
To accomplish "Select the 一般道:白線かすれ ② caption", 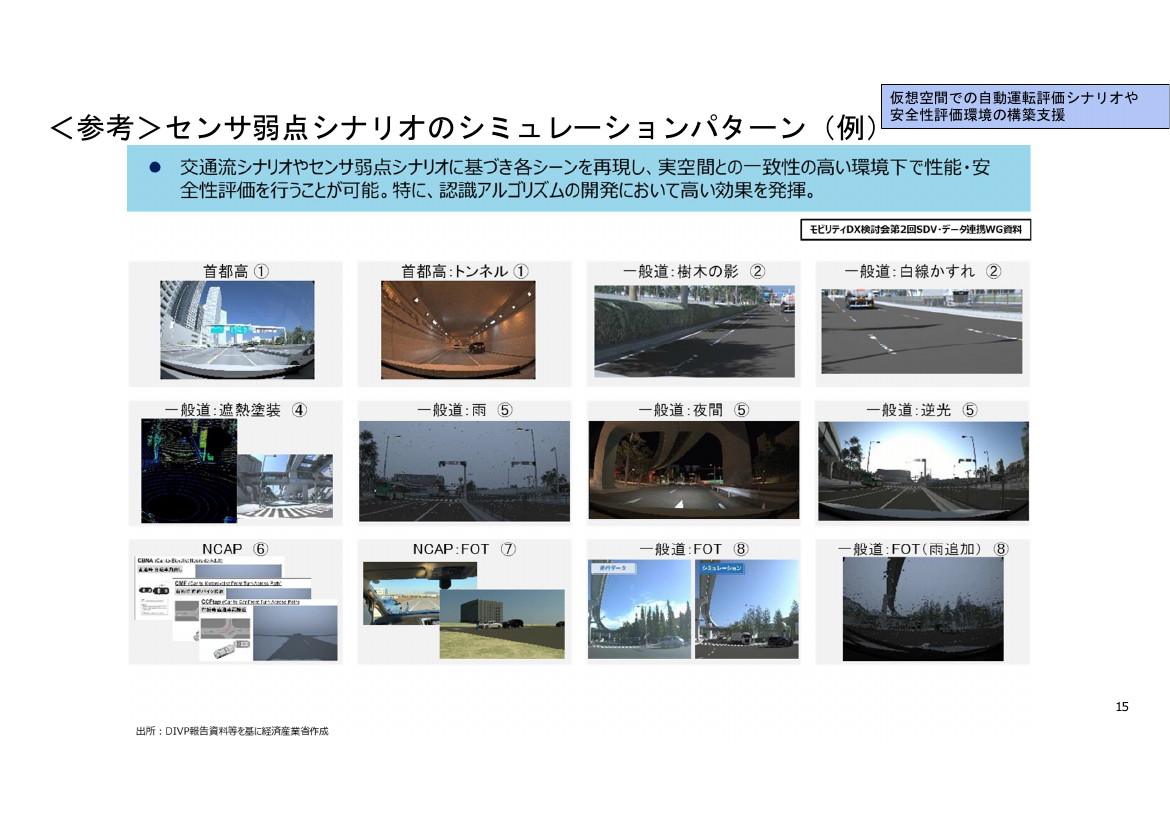I will 922,271.
